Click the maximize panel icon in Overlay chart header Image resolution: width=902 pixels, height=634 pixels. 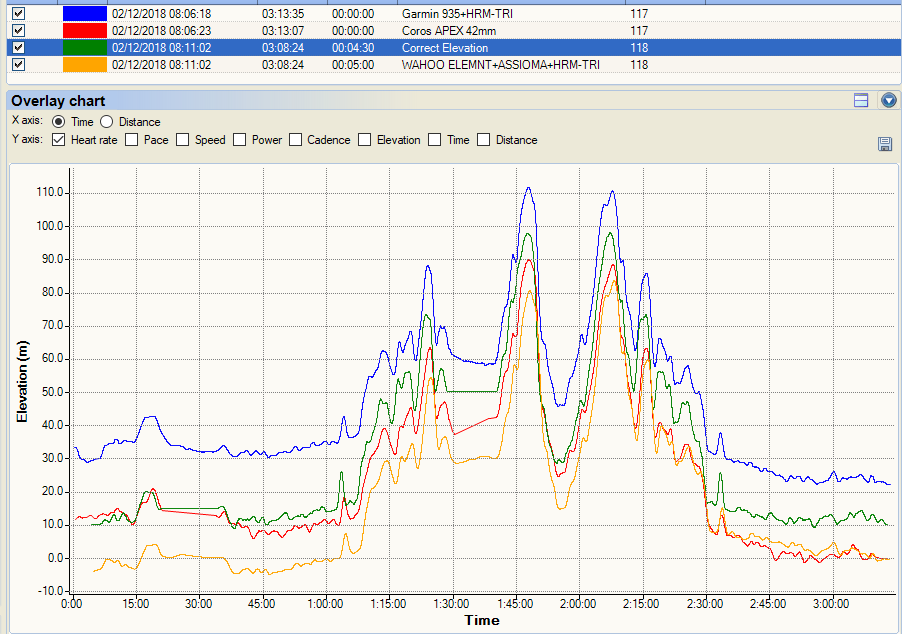[860, 100]
